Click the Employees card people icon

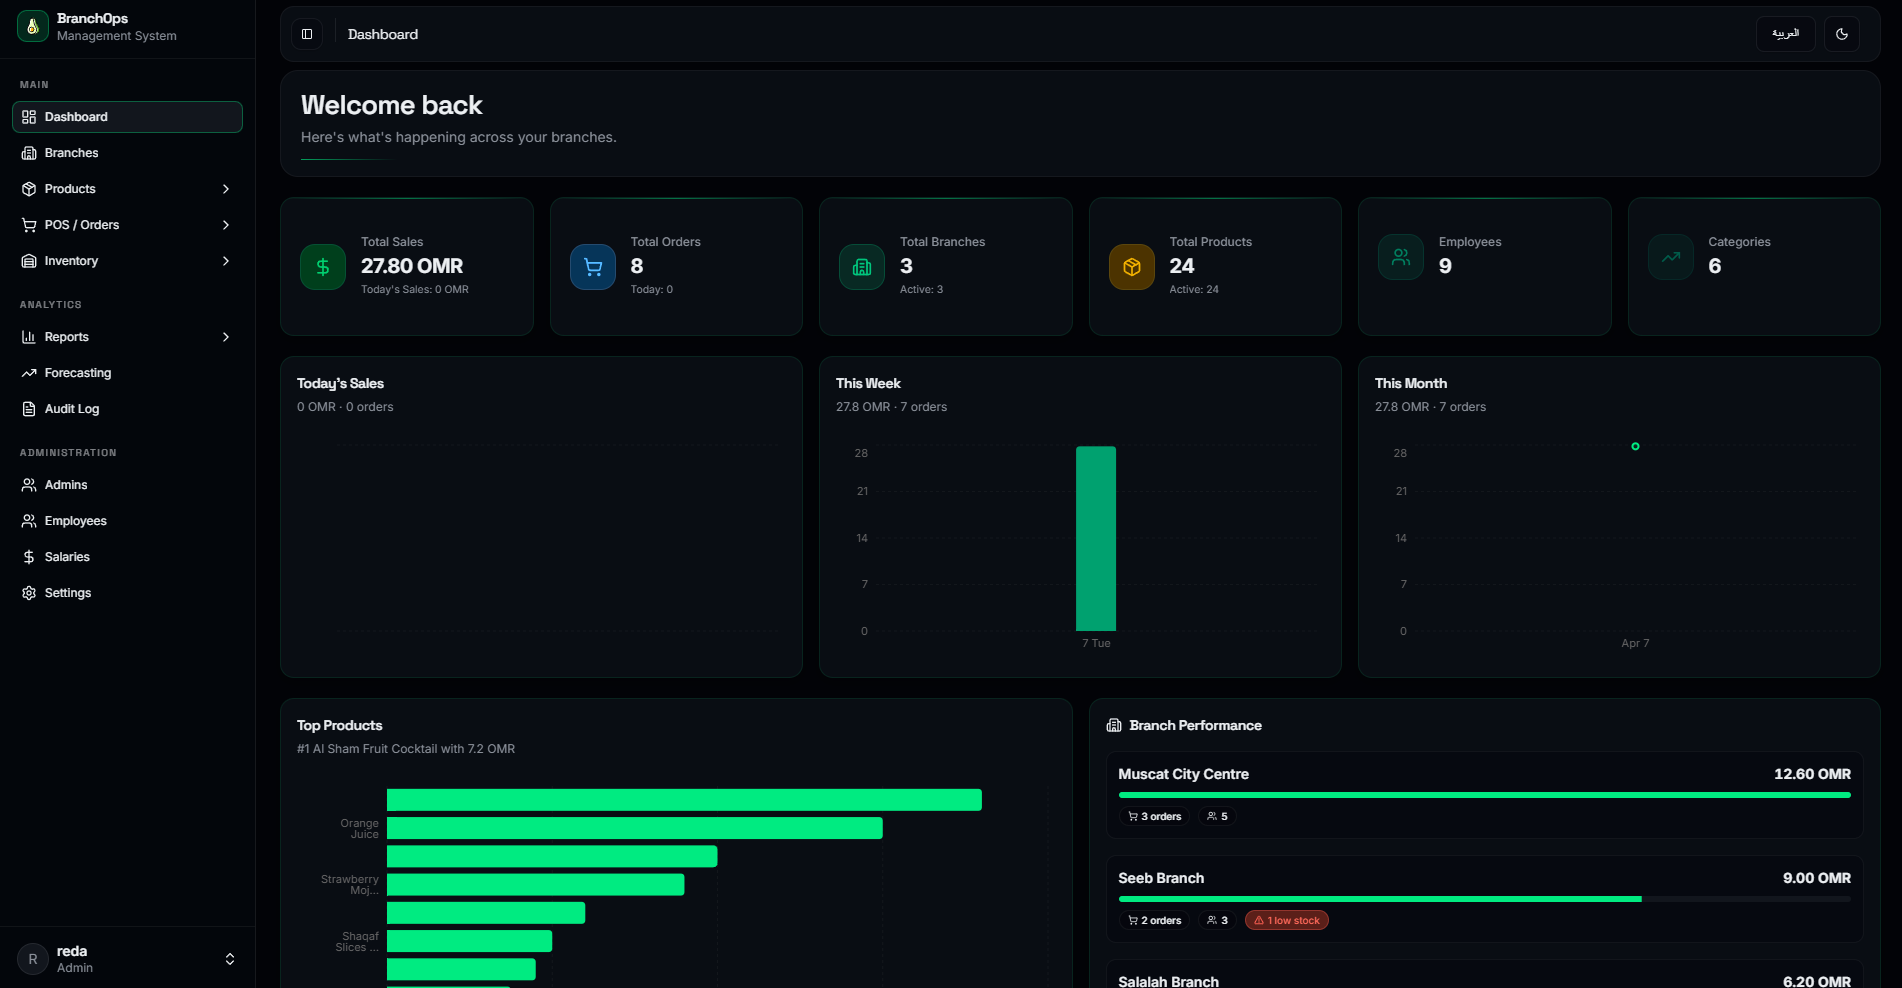pos(1401,257)
